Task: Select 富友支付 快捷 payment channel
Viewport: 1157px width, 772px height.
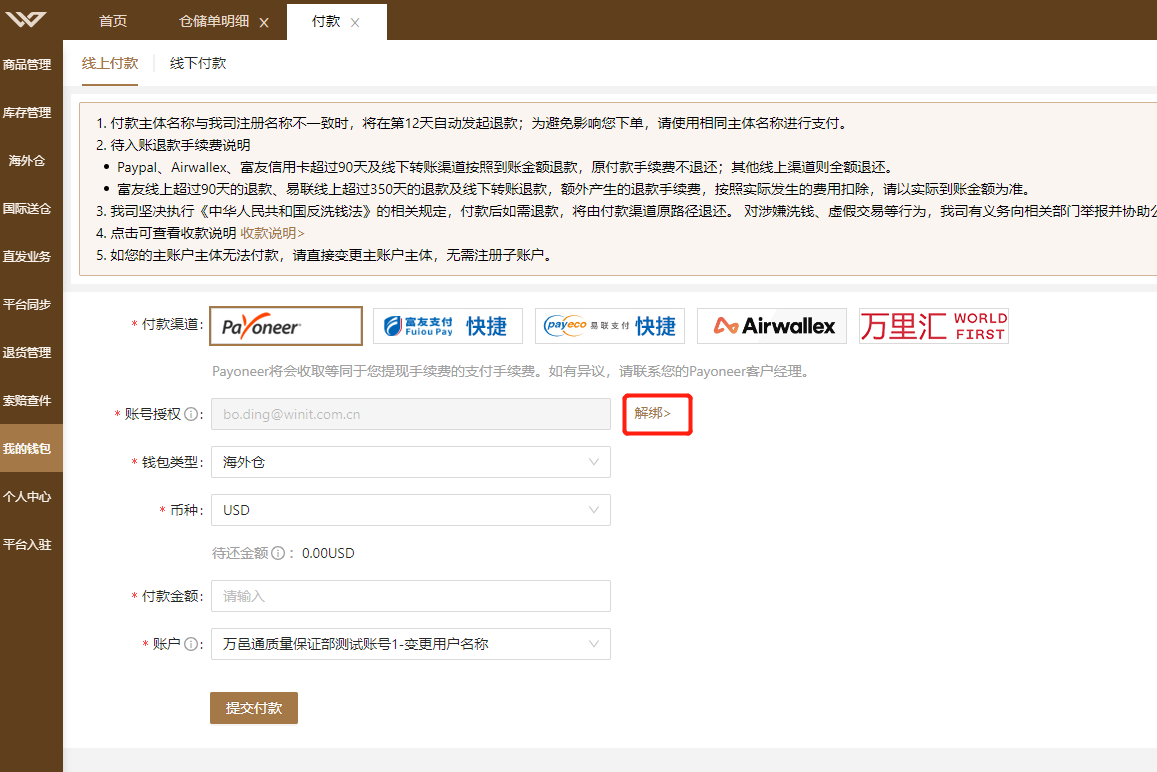Action: [448, 325]
